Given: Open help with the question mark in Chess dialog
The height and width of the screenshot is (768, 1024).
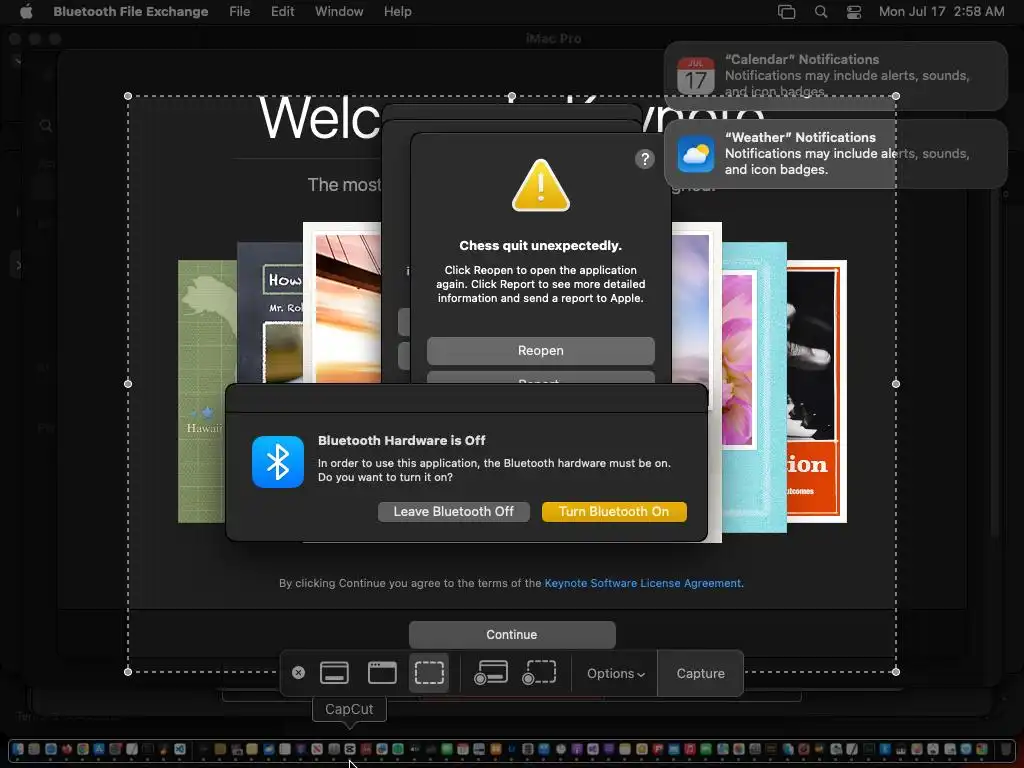Looking at the screenshot, I should pyautogui.click(x=645, y=159).
